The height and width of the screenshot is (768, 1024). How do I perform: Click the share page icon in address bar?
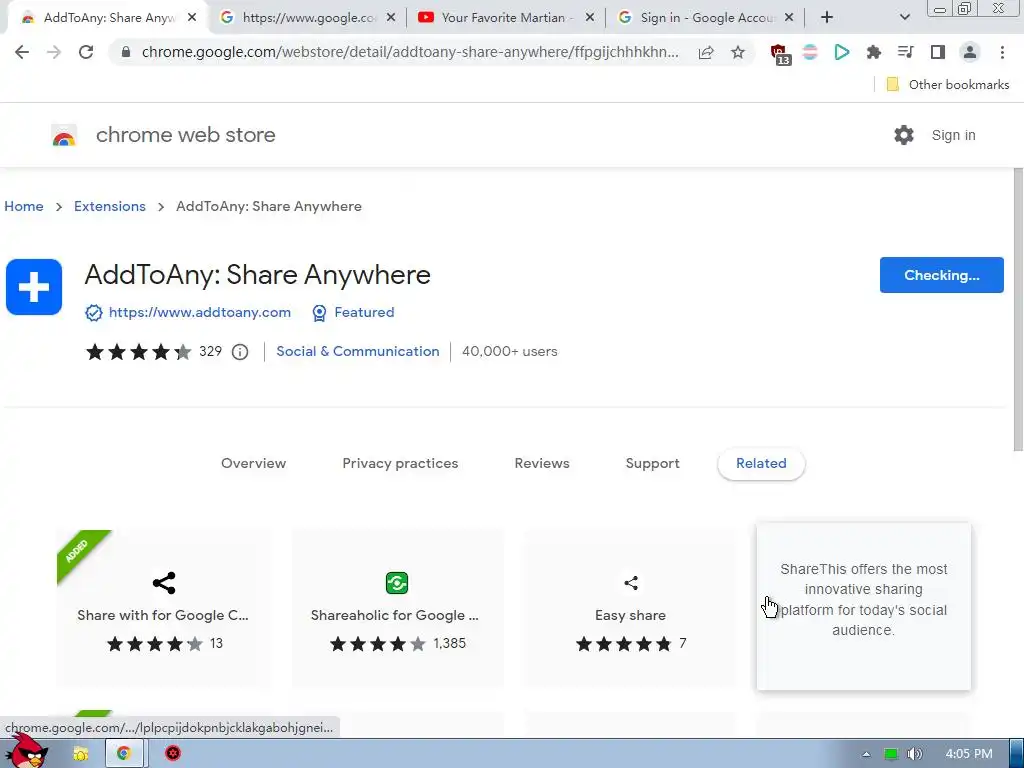click(x=706, y=52)
